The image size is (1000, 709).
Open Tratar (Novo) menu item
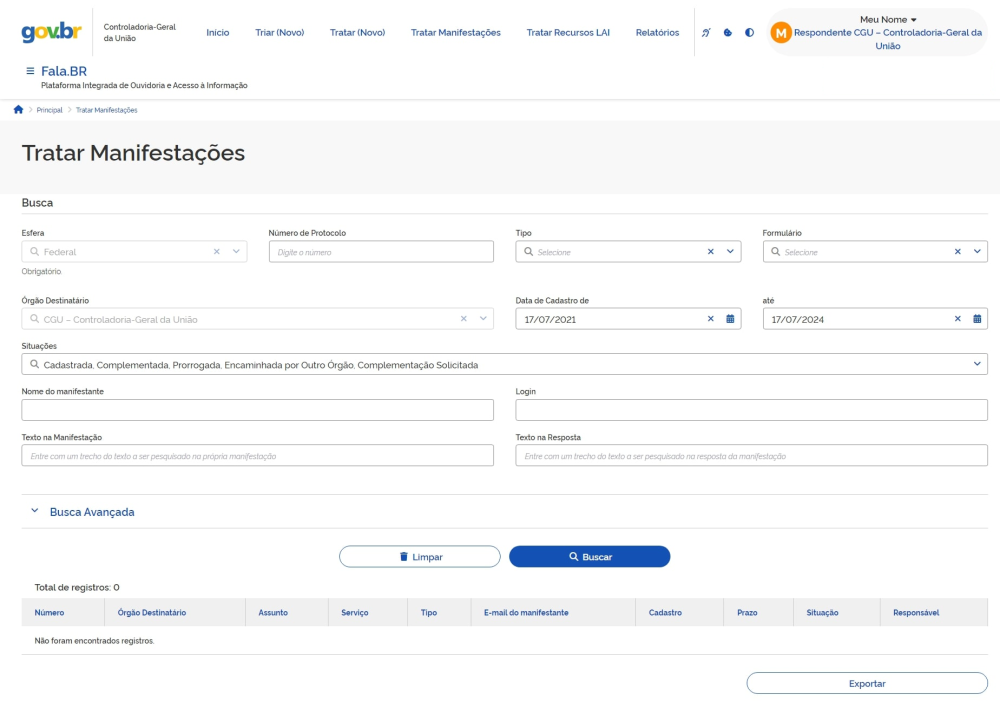pos(357,33)
